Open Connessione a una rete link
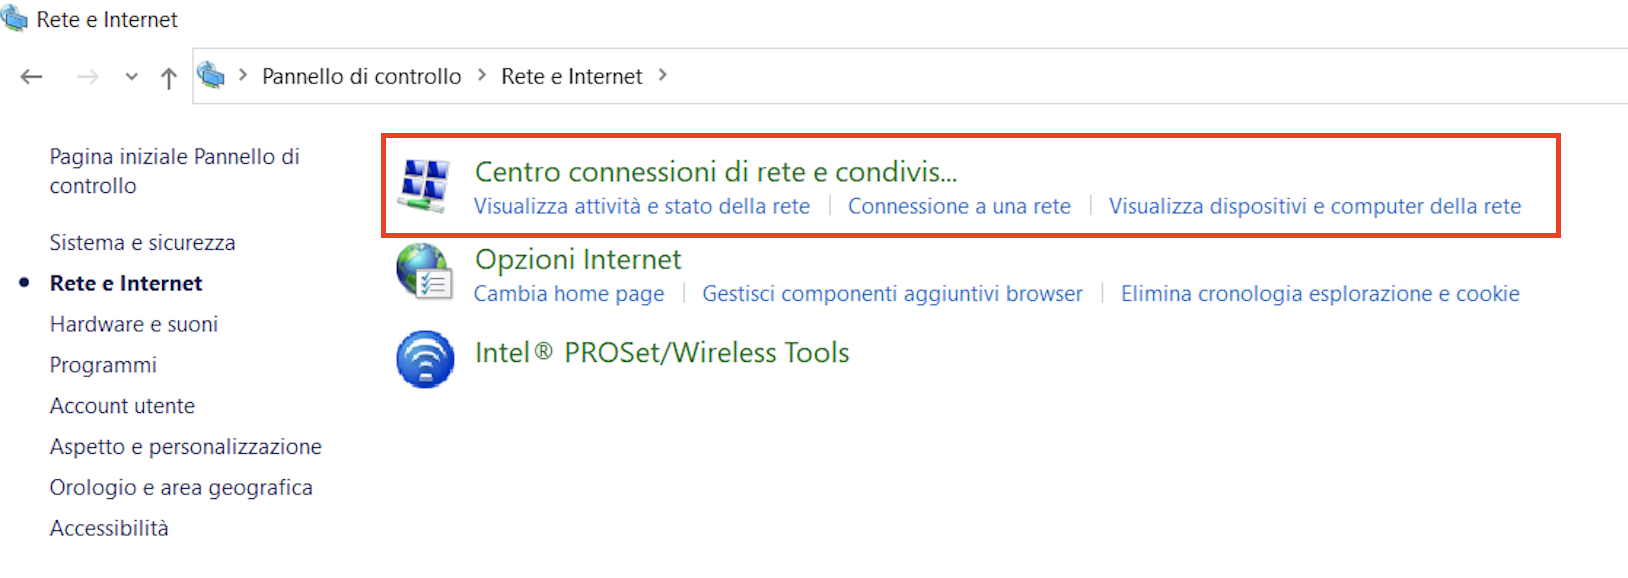Screen dimensions: 1628x578 [959, 206]
